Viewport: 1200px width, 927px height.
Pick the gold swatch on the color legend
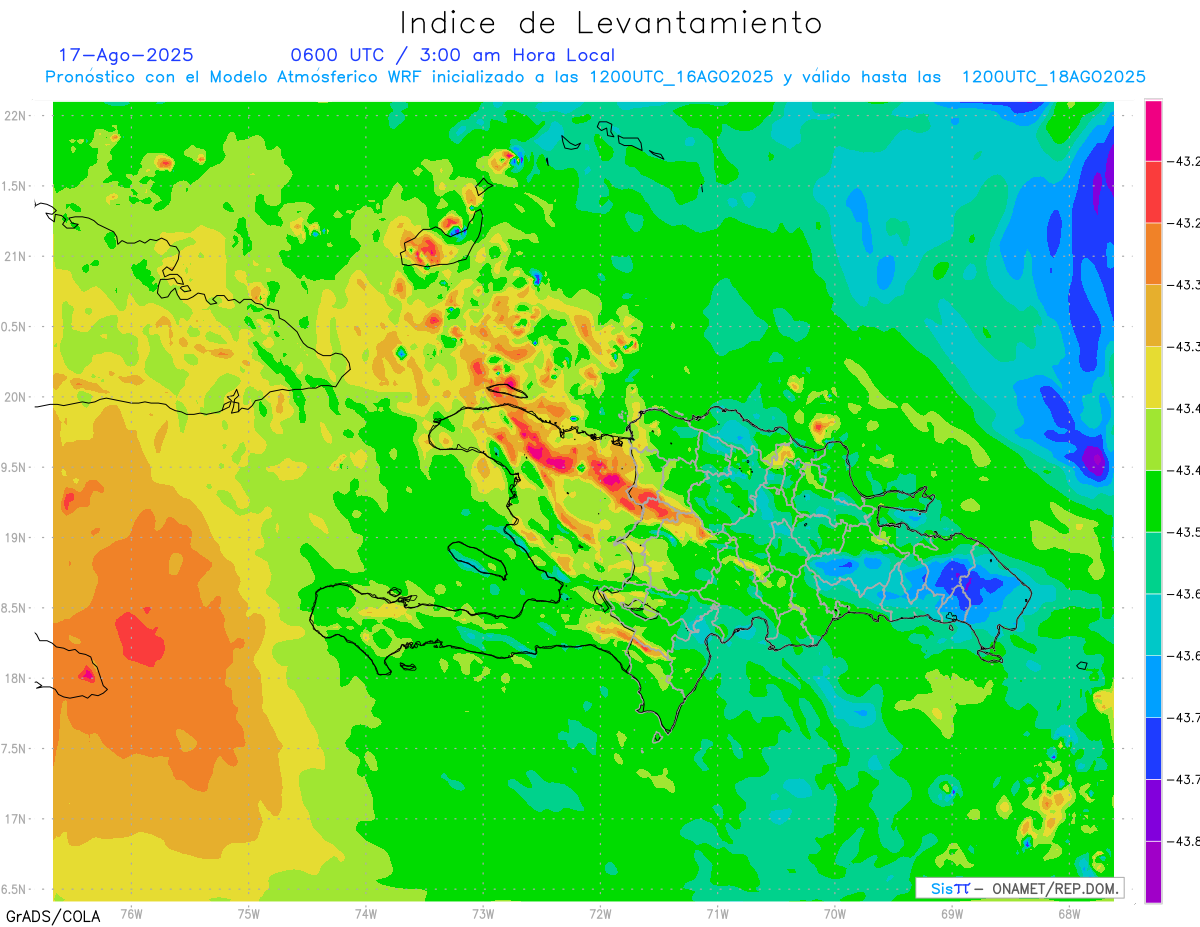[1153, 315]
